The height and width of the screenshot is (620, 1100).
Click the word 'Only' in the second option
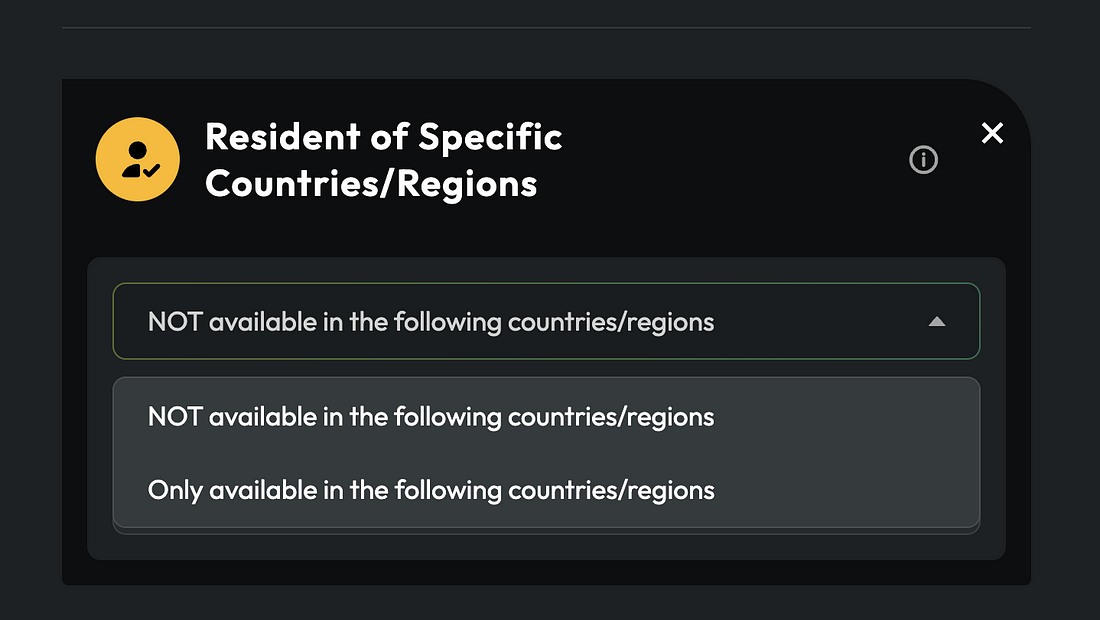click(171, 490)
